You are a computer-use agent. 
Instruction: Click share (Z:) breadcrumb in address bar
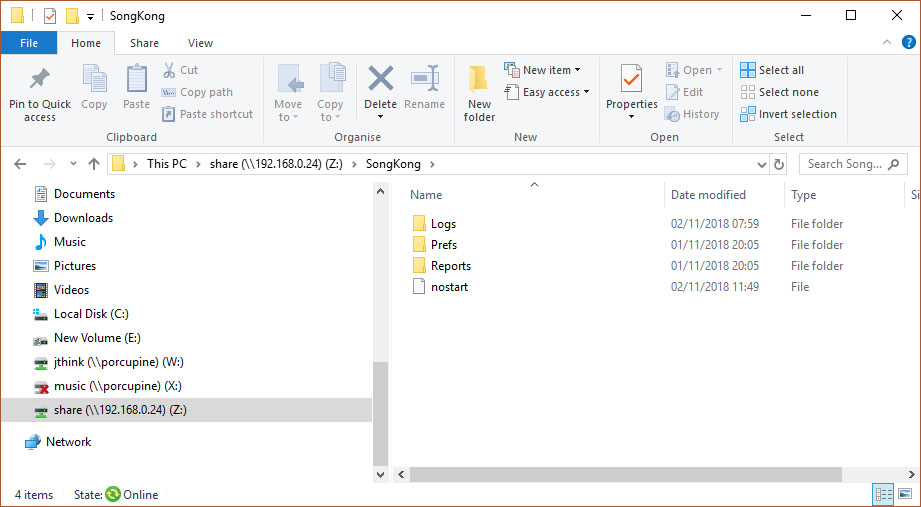point(276,164)
